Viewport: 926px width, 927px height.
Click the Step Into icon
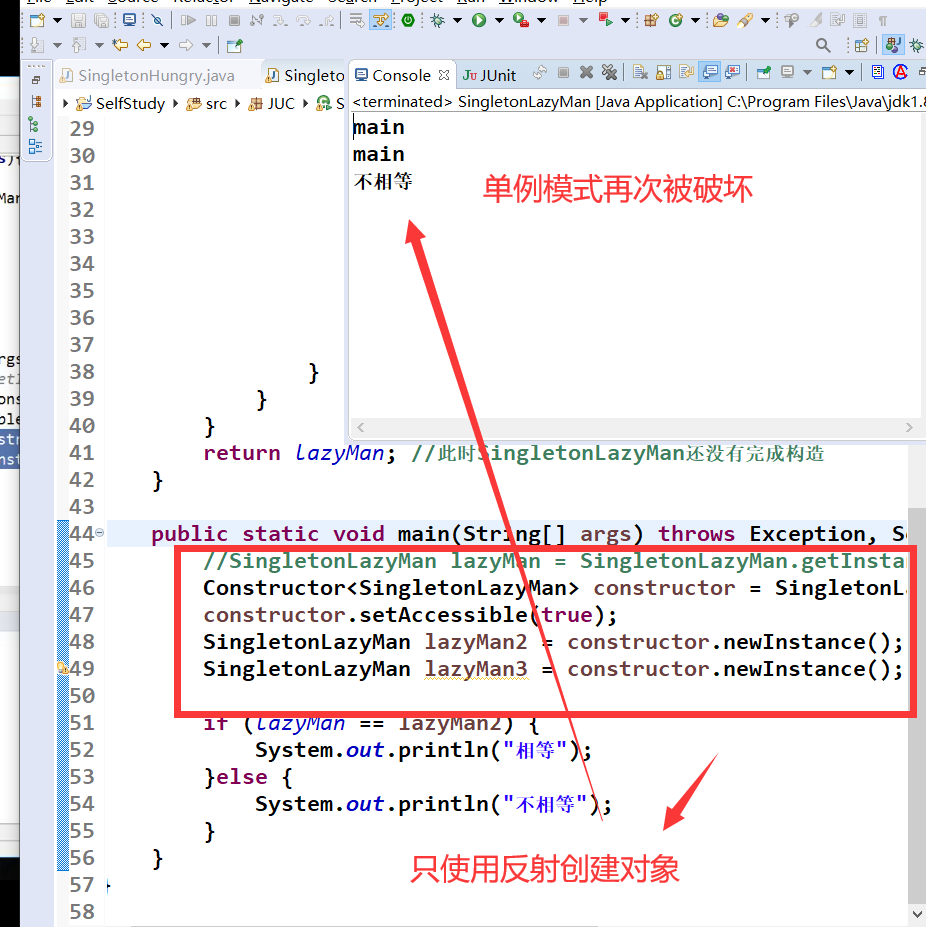[x=280, y=21]
